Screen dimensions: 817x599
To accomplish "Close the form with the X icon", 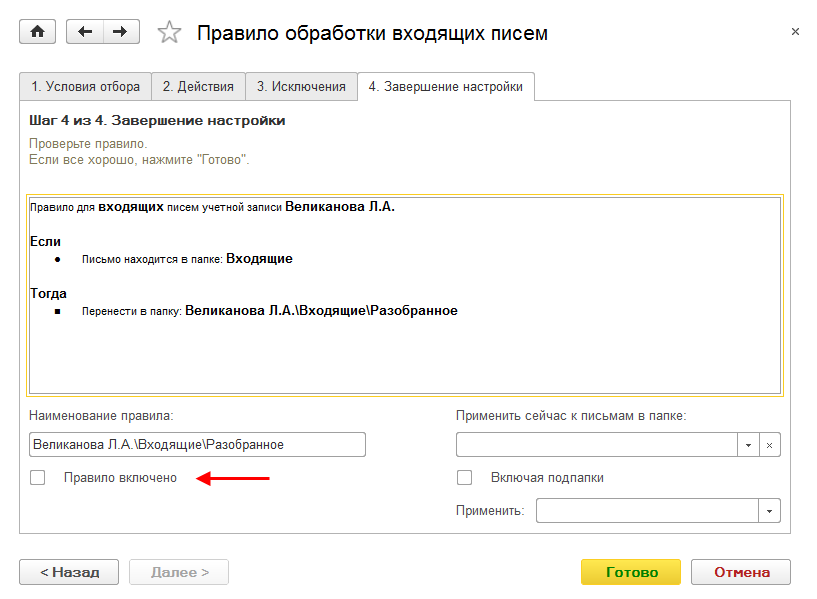I will pos(795,32).
